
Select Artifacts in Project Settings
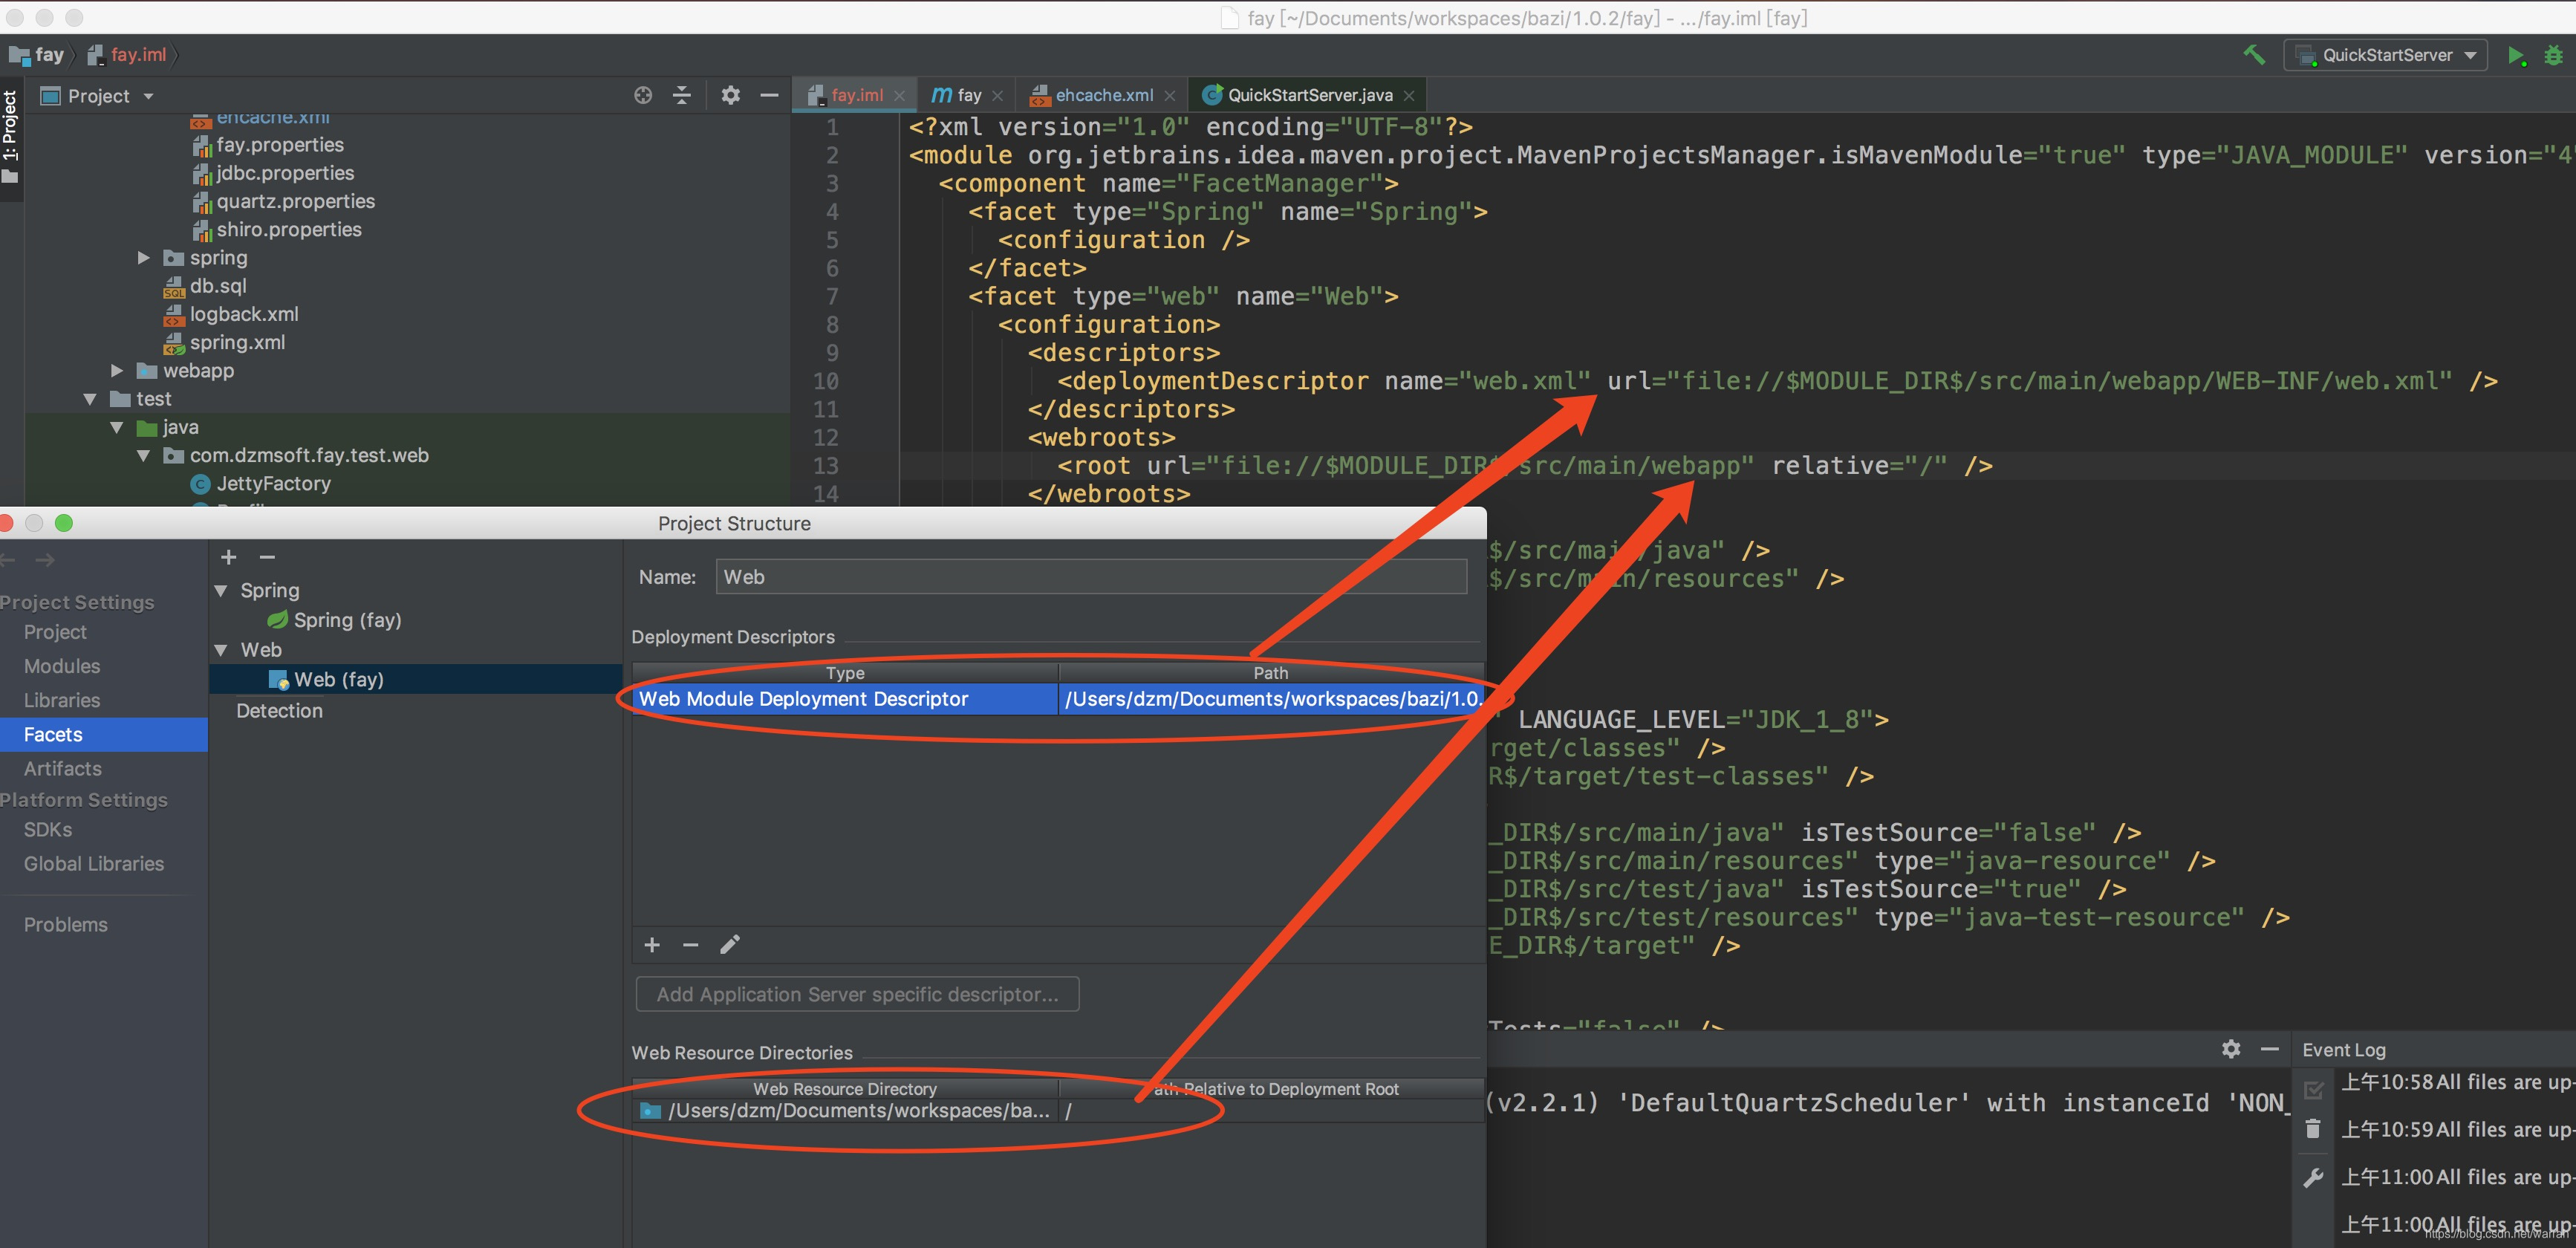point(62,768)
